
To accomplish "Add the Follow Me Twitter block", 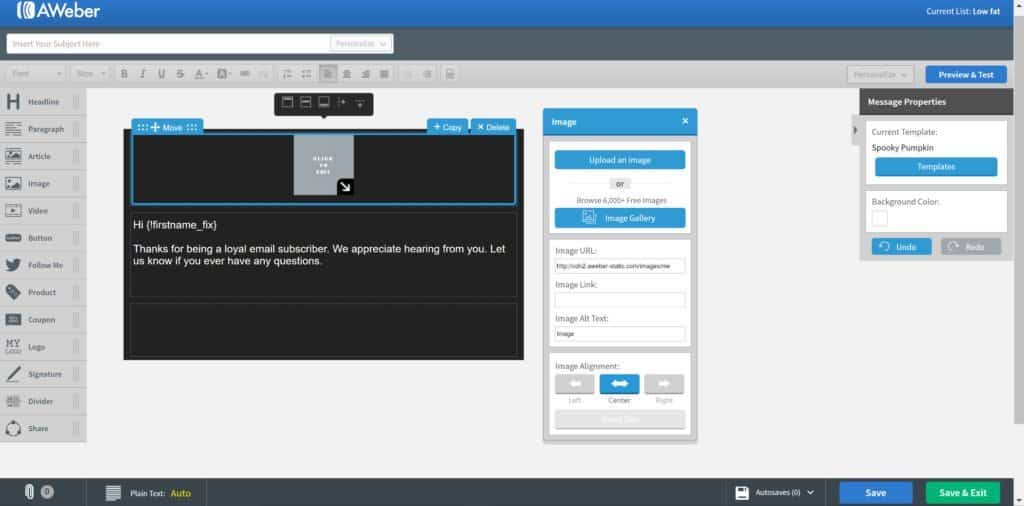I will click(43, 266).
